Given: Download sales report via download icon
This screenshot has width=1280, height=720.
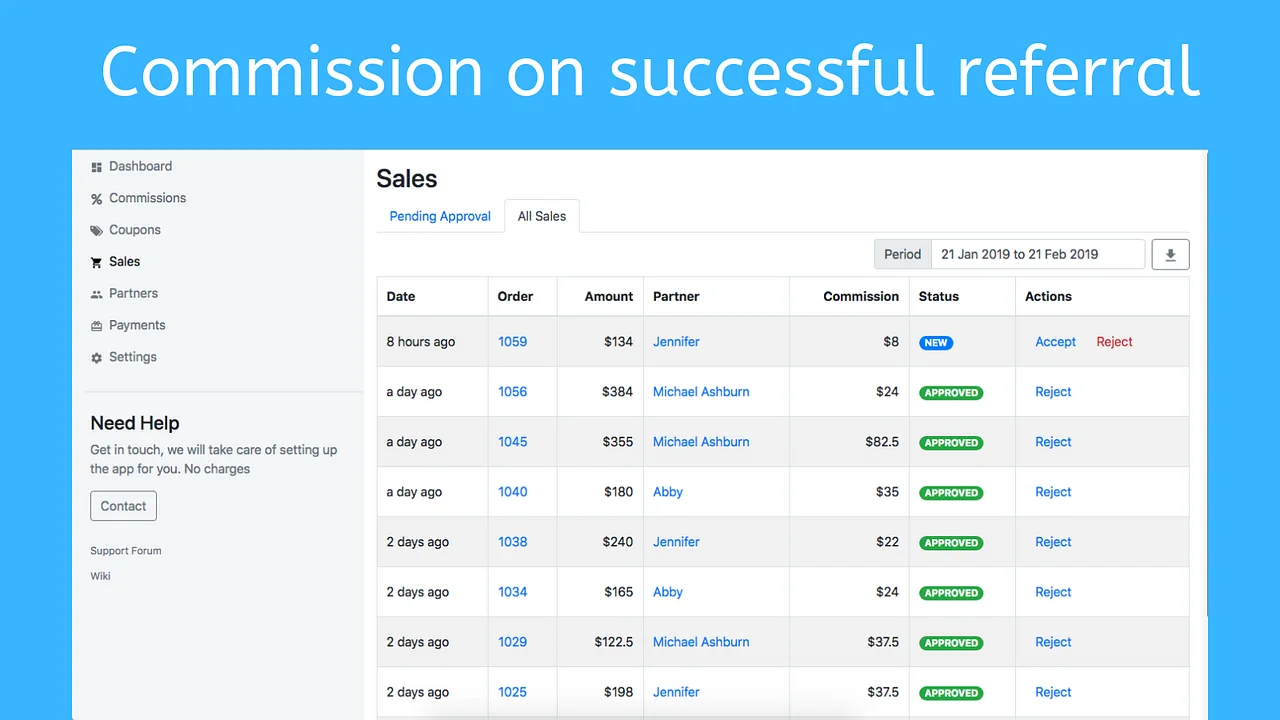Looking at the screenshot, I should coord(1170,254).
